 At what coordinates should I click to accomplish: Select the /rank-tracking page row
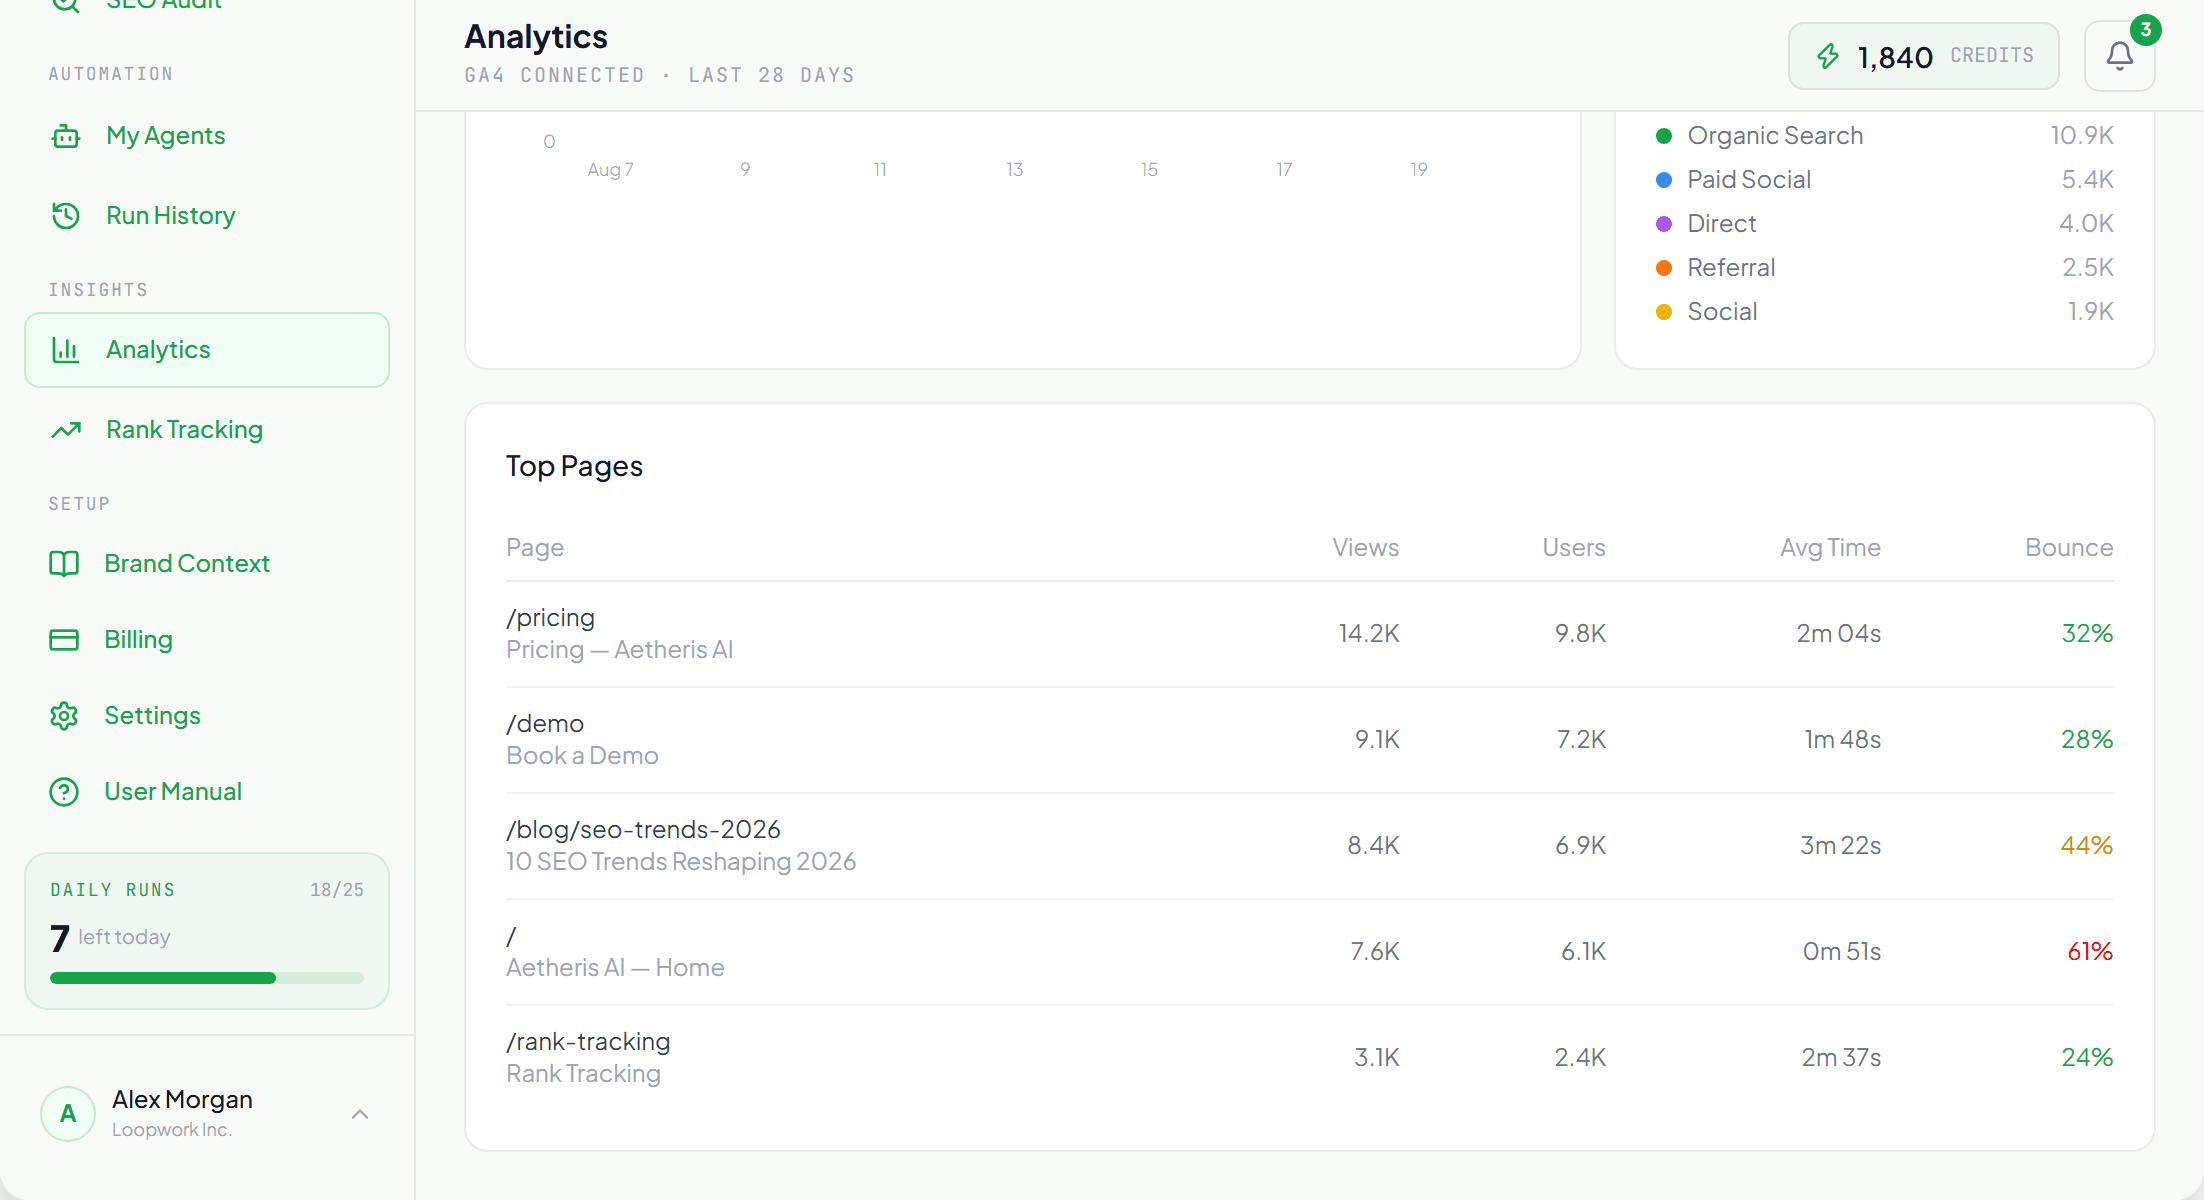pos(1309,1058)
